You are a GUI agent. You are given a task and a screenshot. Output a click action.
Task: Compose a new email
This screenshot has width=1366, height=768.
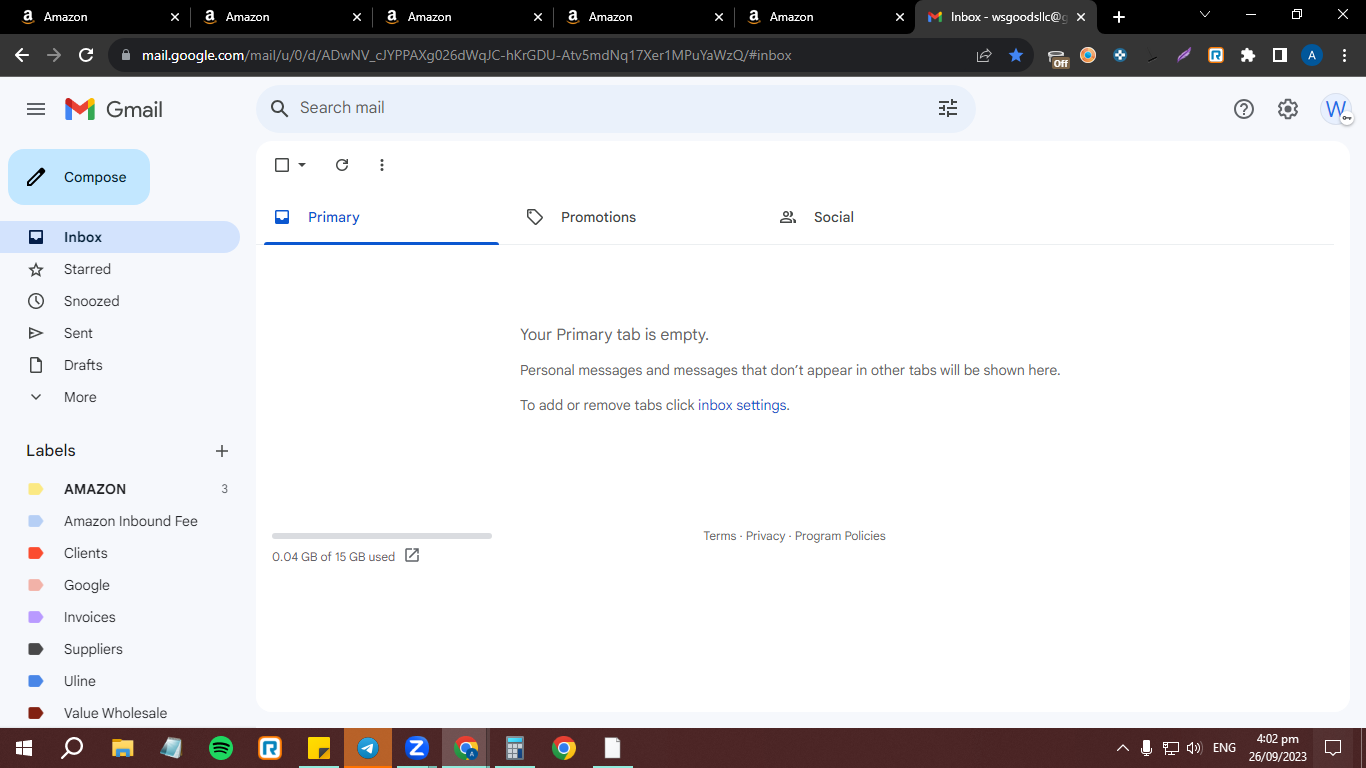(x=79, y=177)
